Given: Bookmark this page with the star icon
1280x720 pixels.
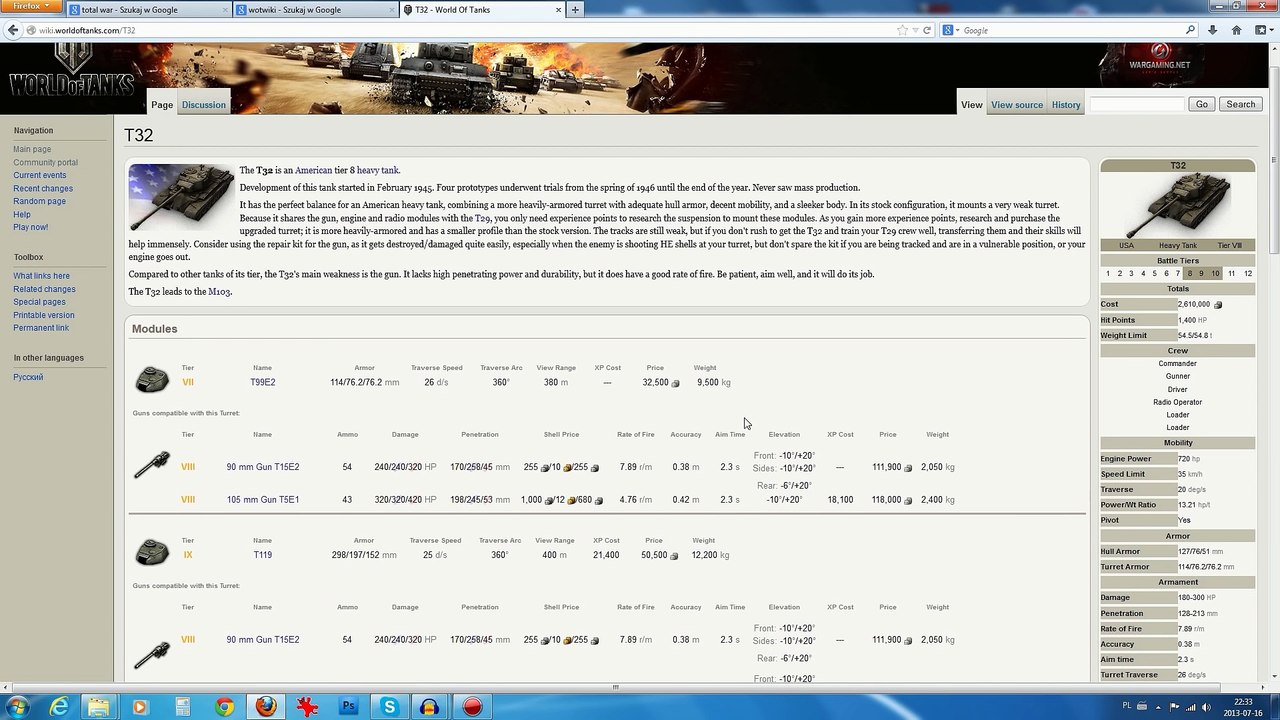Looking at the screenshot, I should tap(903, 30).
